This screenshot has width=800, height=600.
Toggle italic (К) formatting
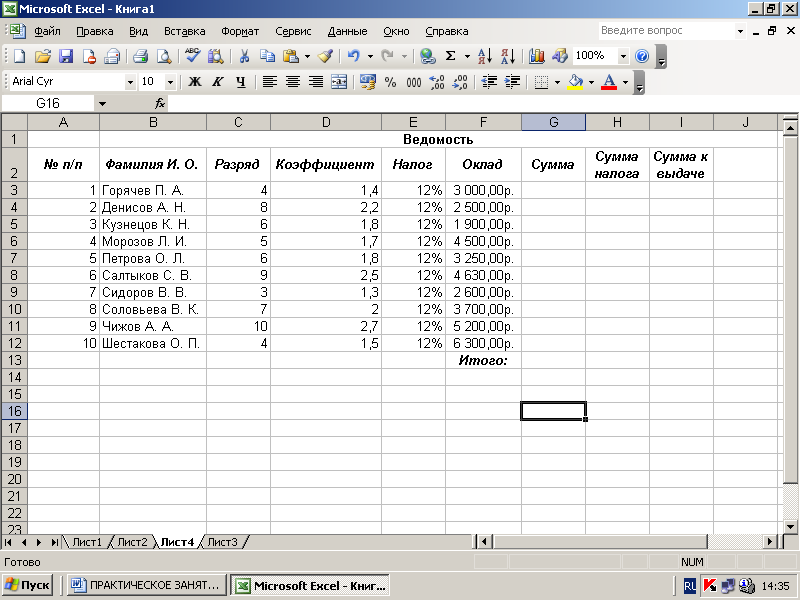[218, 82]
